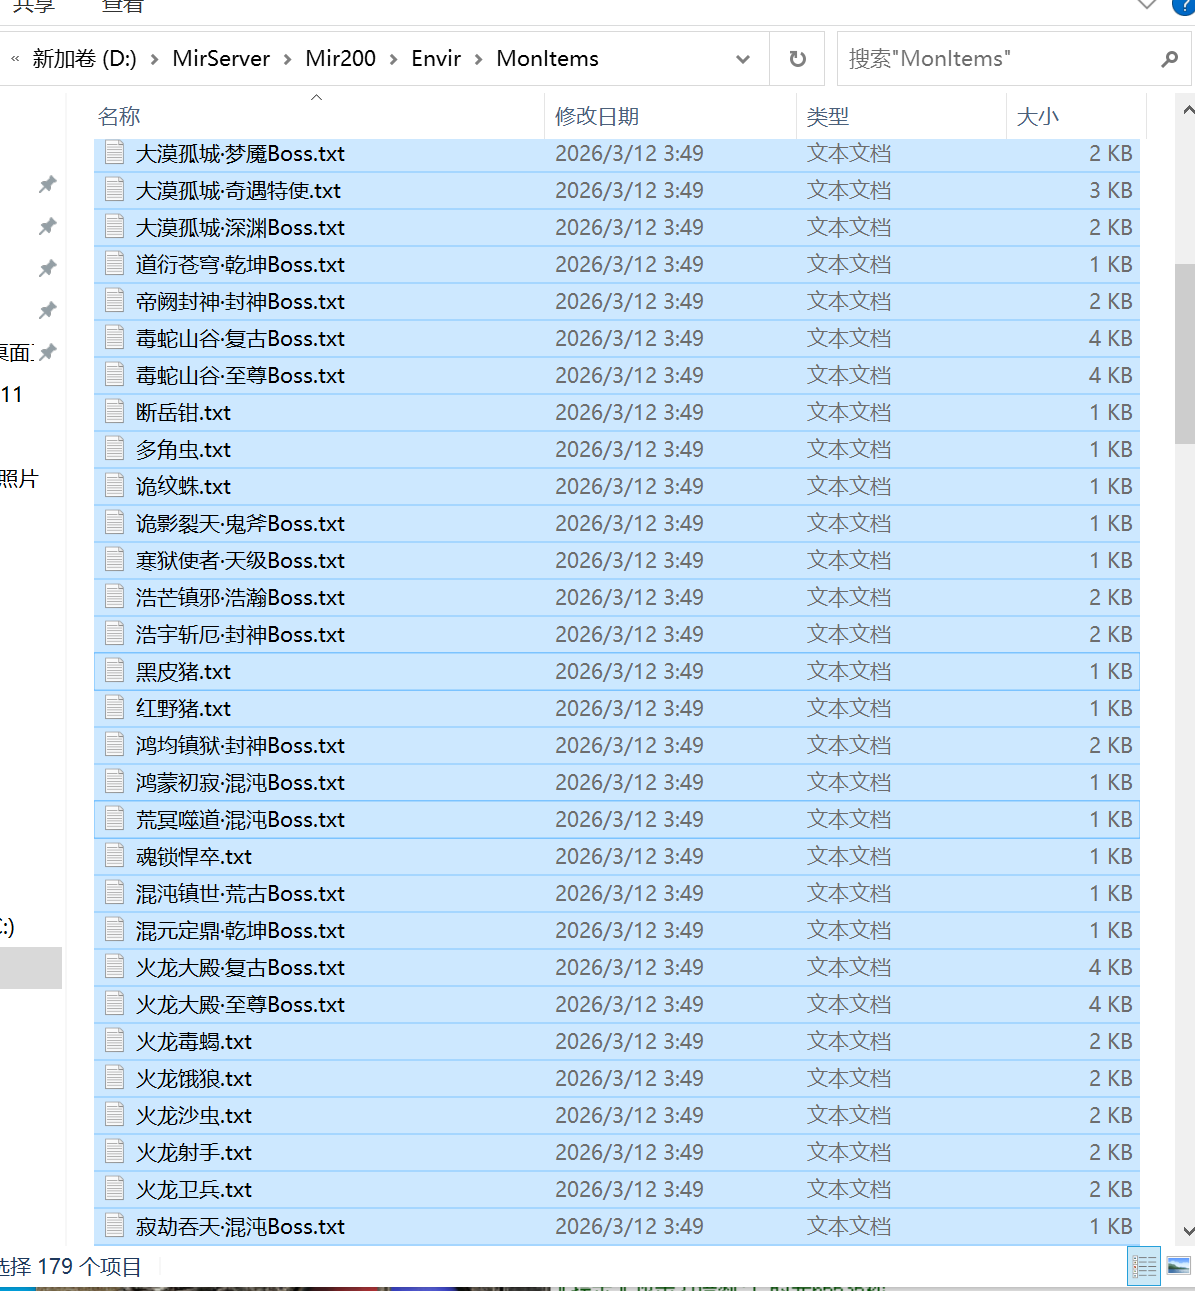Select the file icon of 道衍苍穹·乾坤Boss.txt
This screenshot has width=1195, height=1291.
[115, 264]
